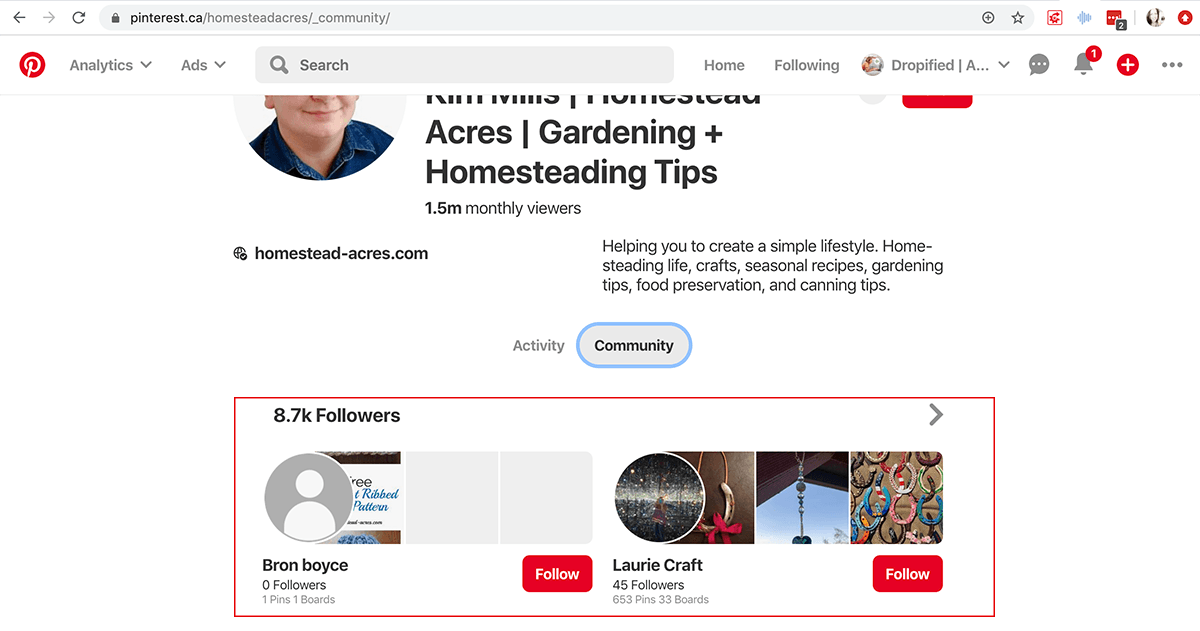The height and width of the screenshot is (631, 1200).
Task: Bookmark this page with the star icon
Action: (1017, 17)
